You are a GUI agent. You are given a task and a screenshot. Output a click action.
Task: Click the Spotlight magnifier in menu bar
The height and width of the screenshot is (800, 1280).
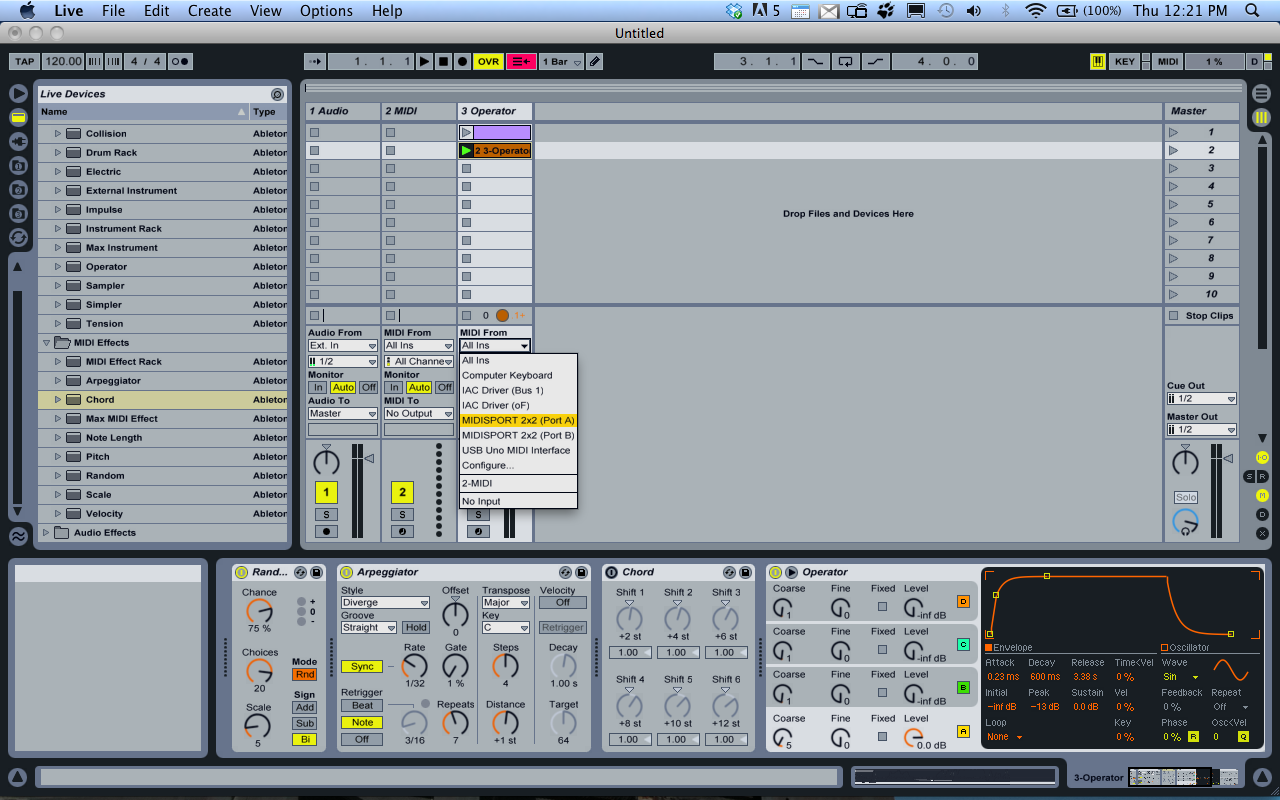[1251, 11]
